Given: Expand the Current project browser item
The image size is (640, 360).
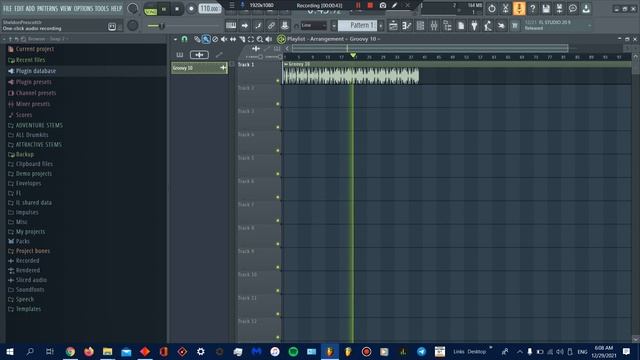Looking at the screenshot, I should coord(35,49).
